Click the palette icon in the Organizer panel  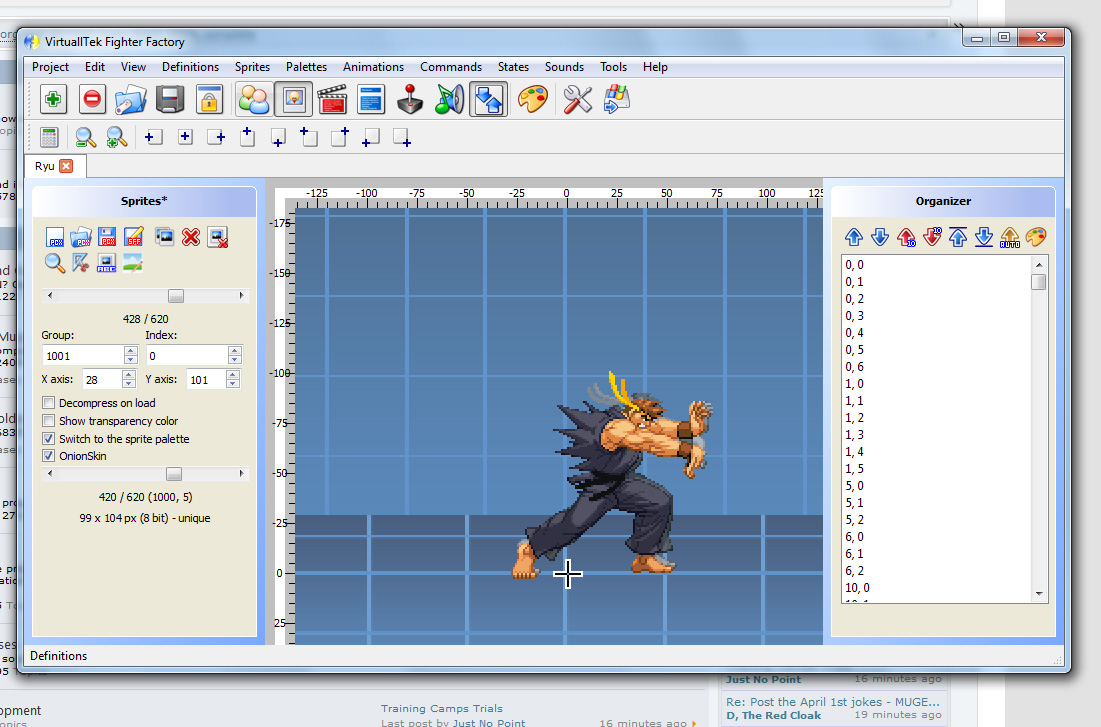1036,237
